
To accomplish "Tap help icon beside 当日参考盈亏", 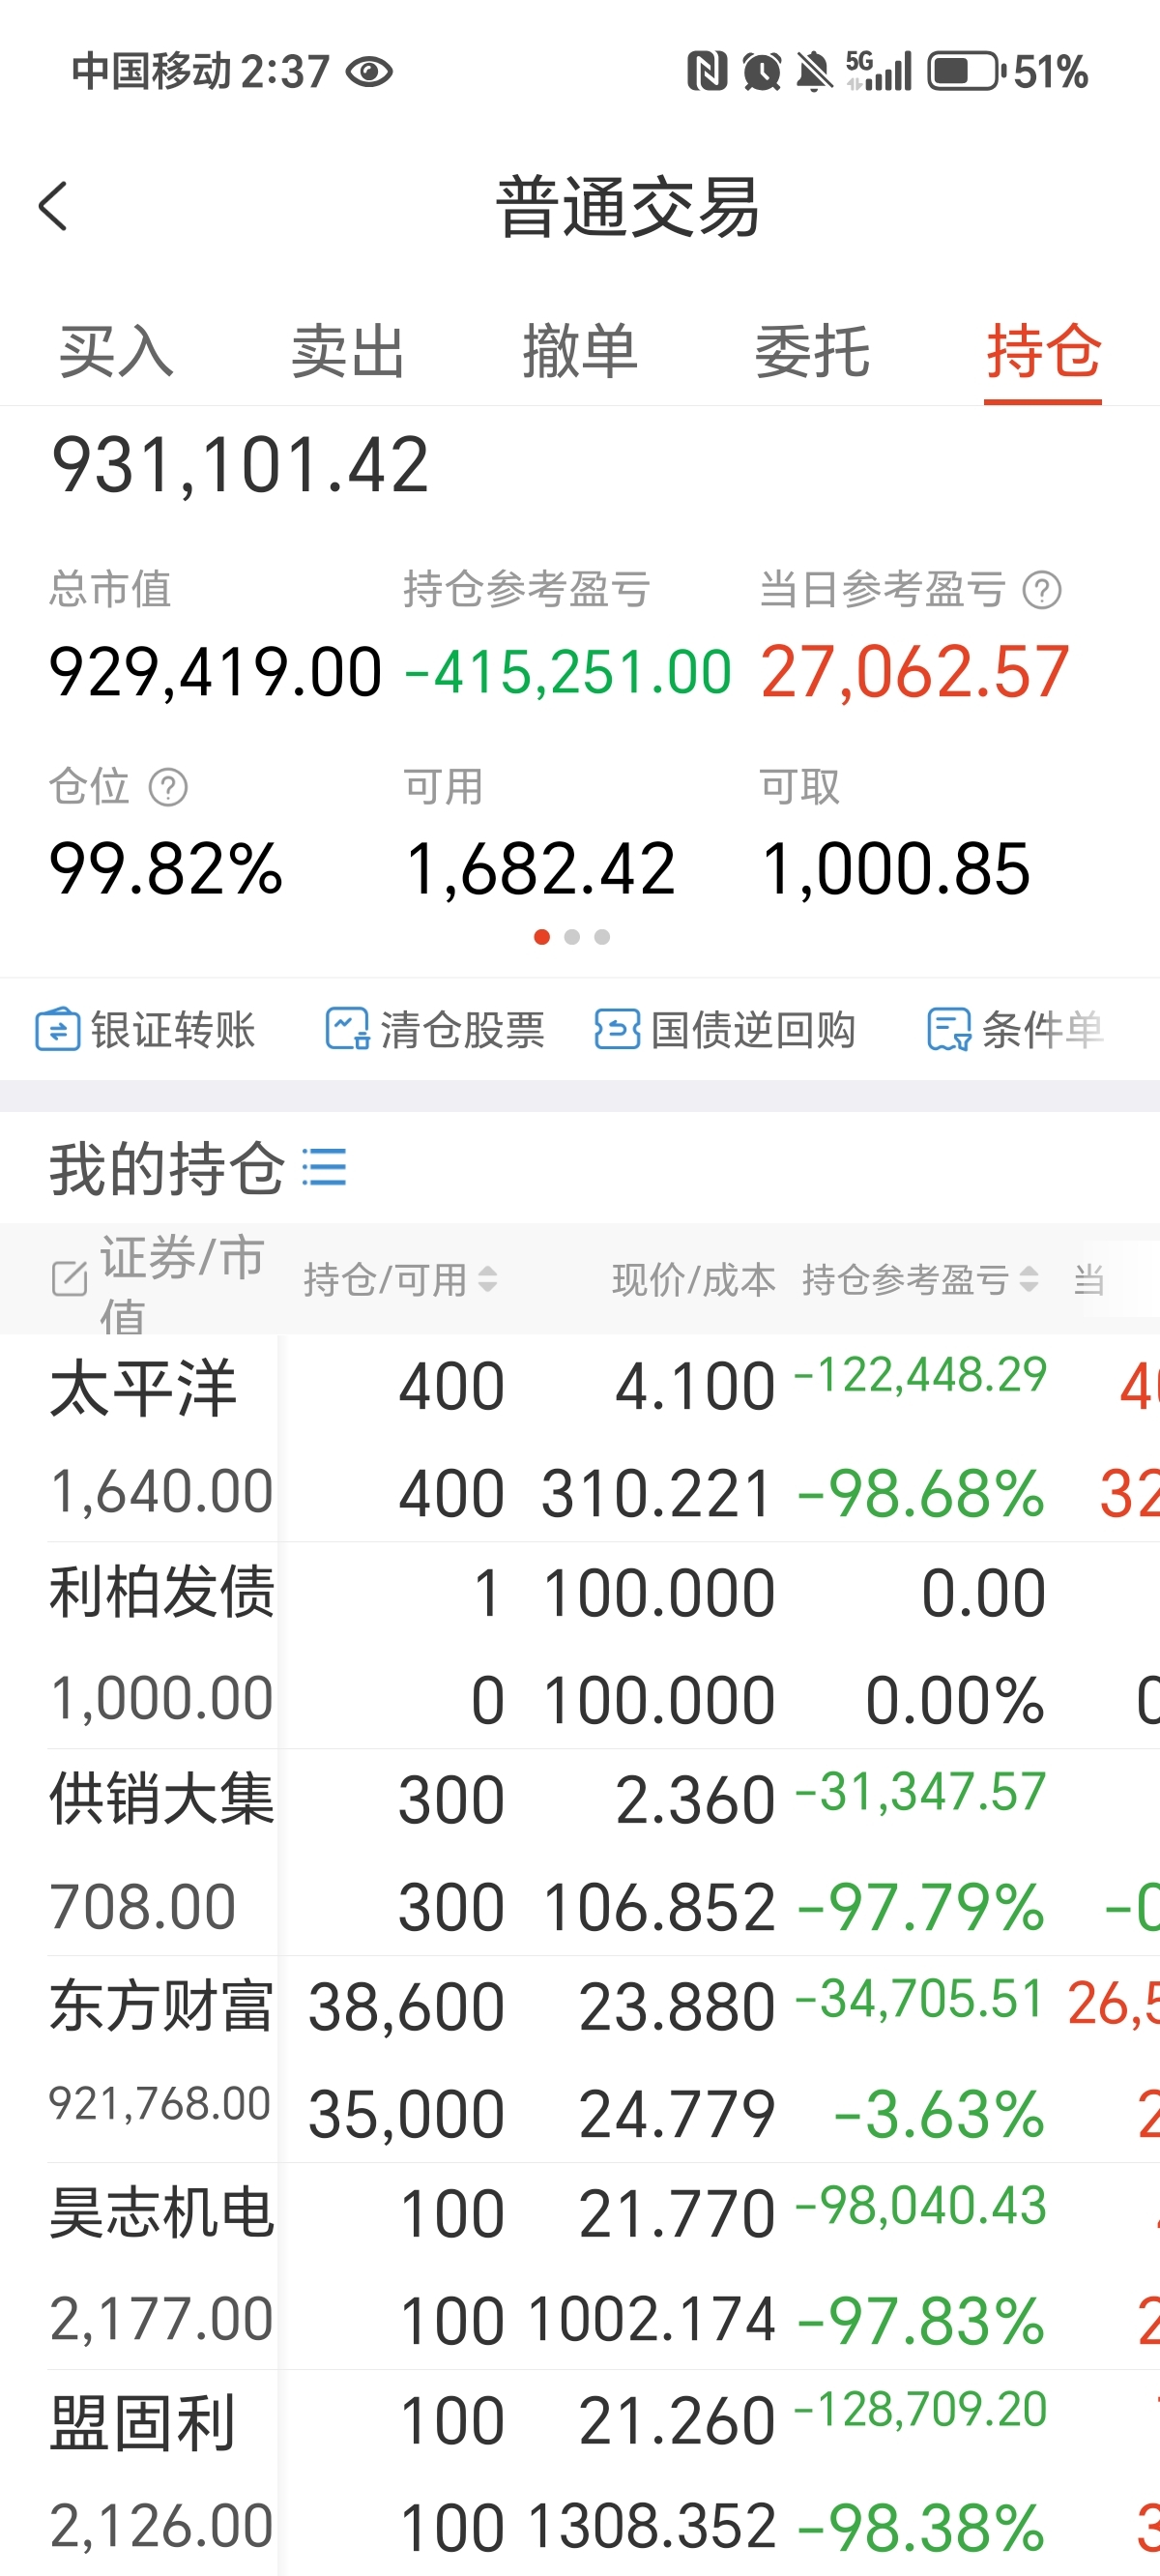I will tap(1042, 590).
